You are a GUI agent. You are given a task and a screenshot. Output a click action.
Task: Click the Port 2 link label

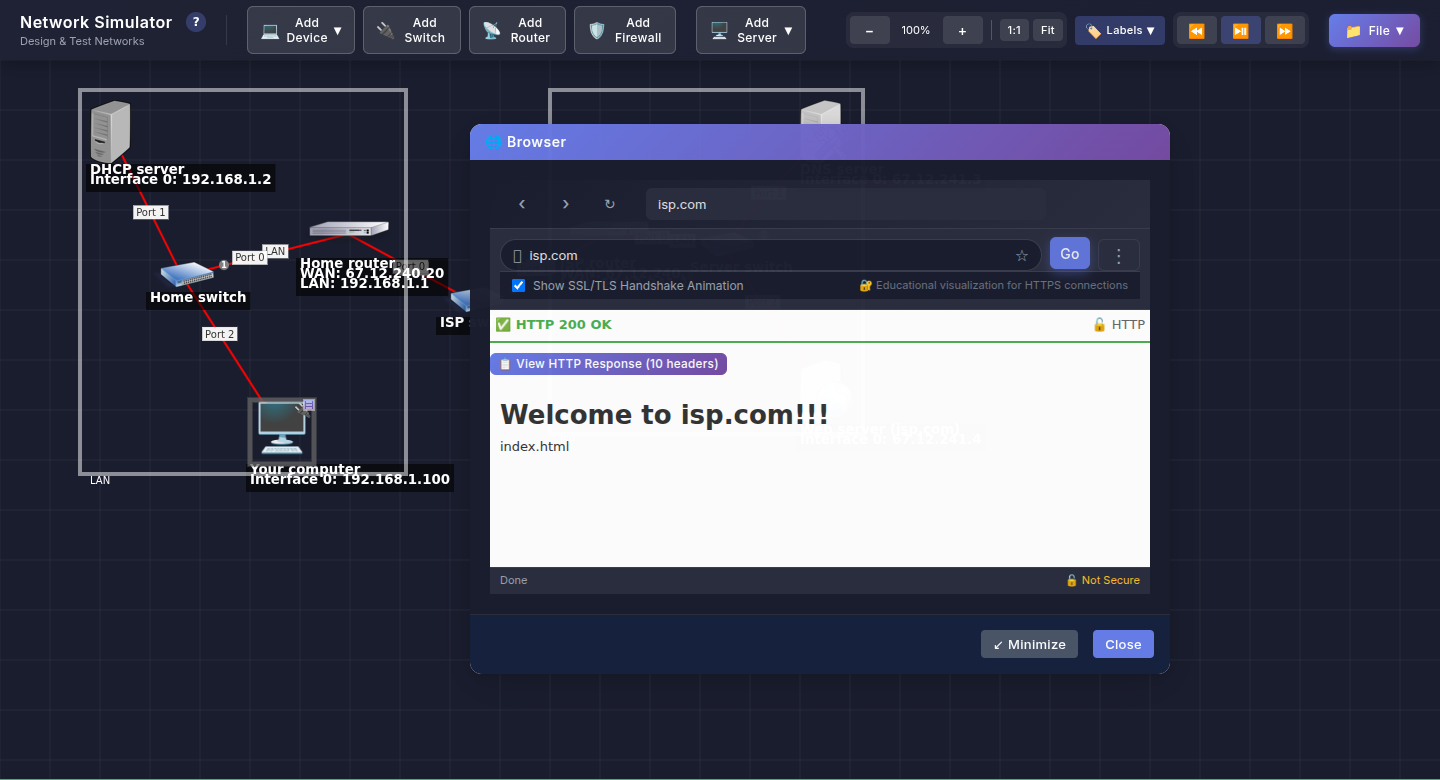(x=219, y=334)
